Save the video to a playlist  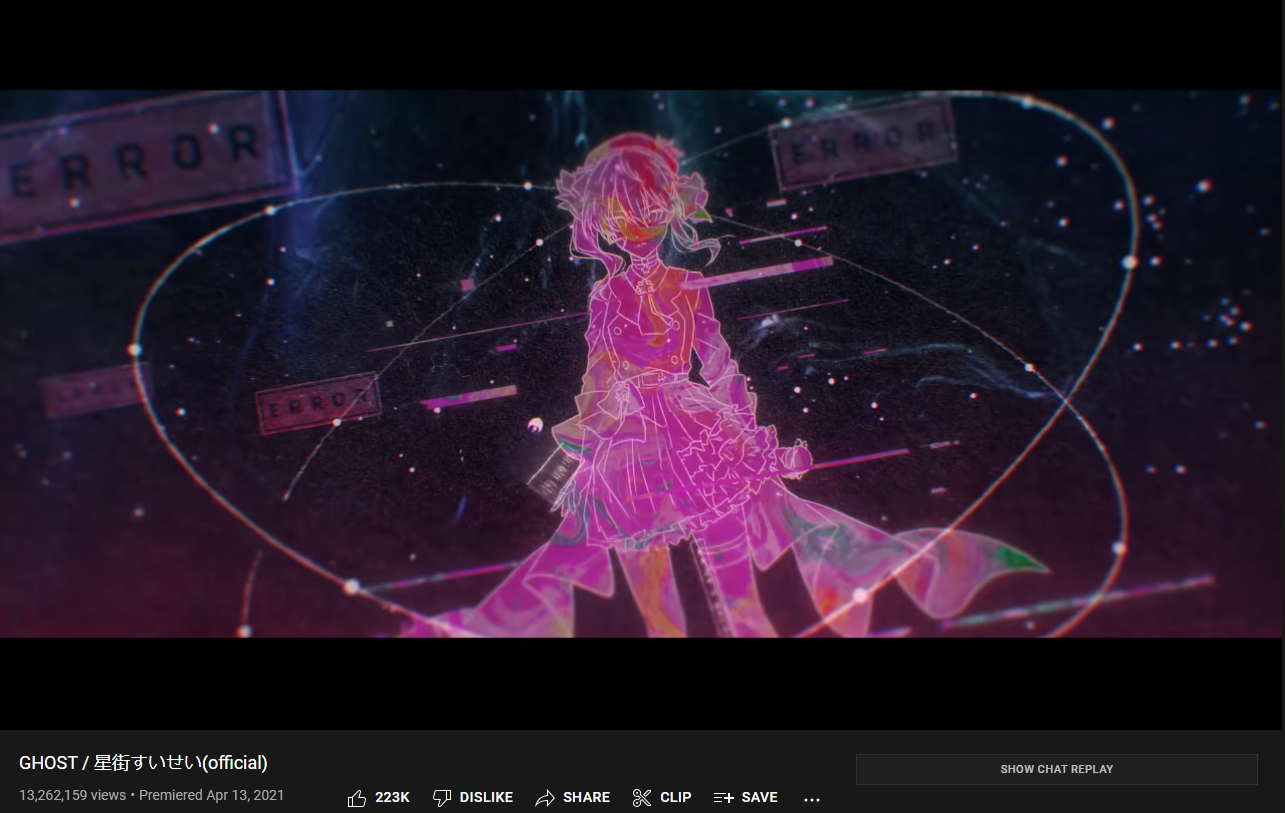pos(745,798)
